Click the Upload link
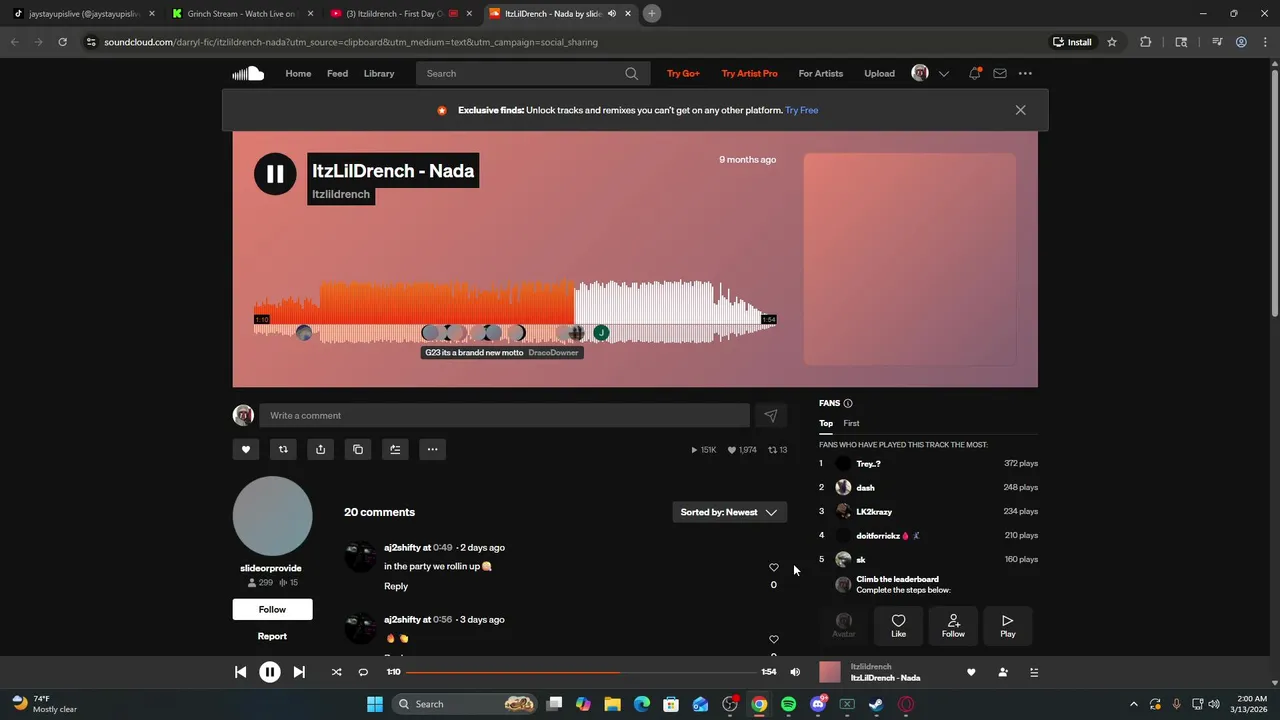The height and width of the screenshot is (720, 1280). [x=879, y=73]
